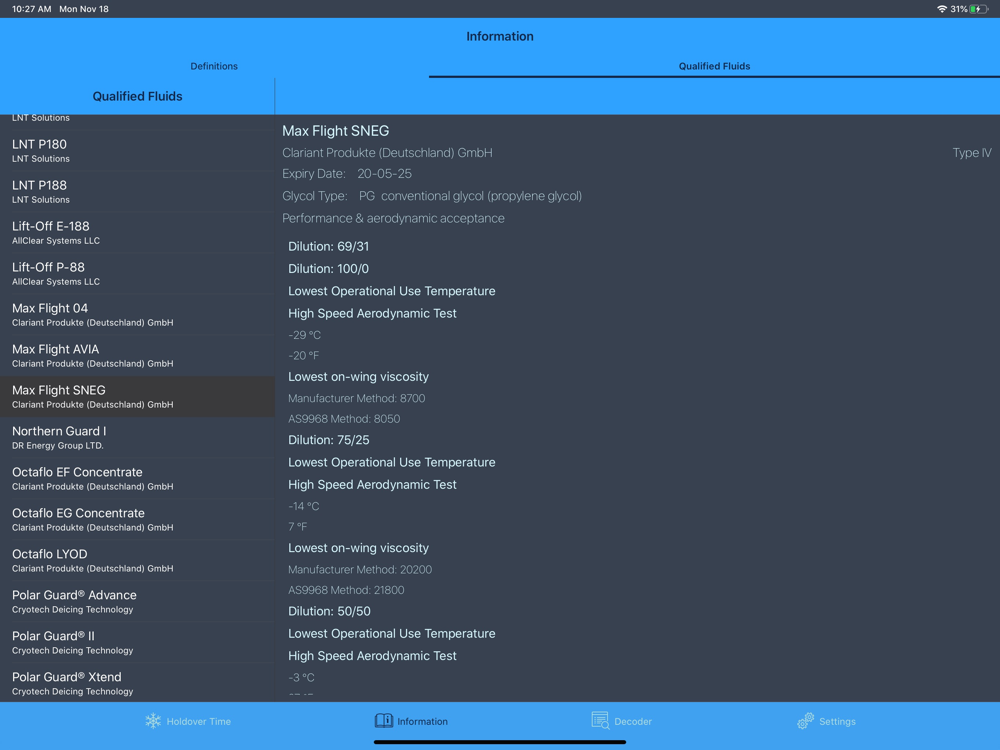The height and width of the screenshot is (750, 1000).
Task: Choose LNT P188 from list
Action: click(x=137, y=192)
